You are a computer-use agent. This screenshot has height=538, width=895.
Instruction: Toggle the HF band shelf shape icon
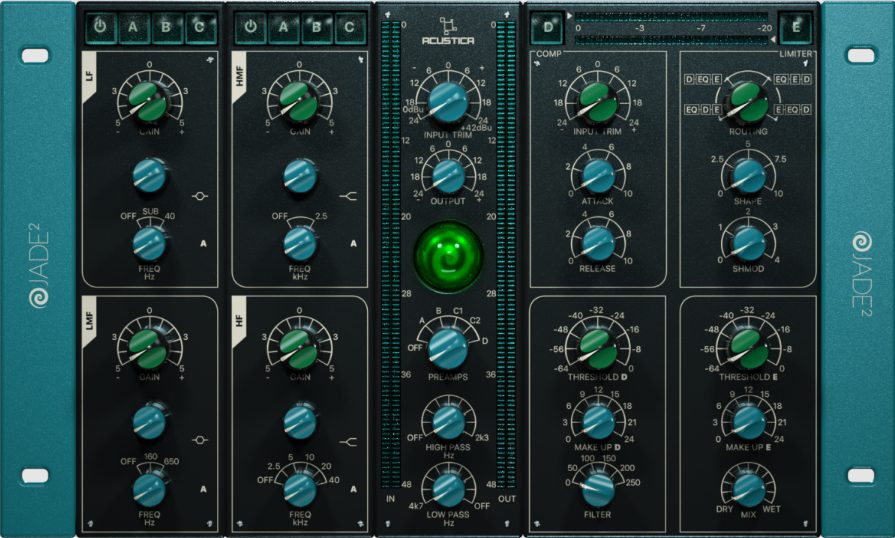[348, 442]
